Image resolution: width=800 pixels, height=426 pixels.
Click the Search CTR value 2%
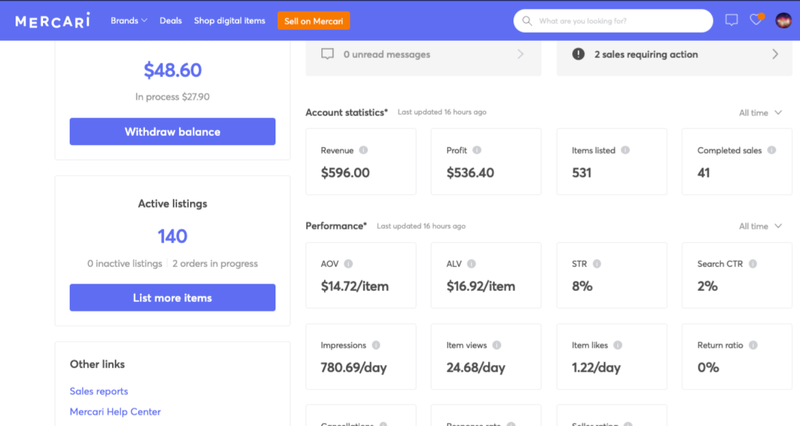pos(708,286)
